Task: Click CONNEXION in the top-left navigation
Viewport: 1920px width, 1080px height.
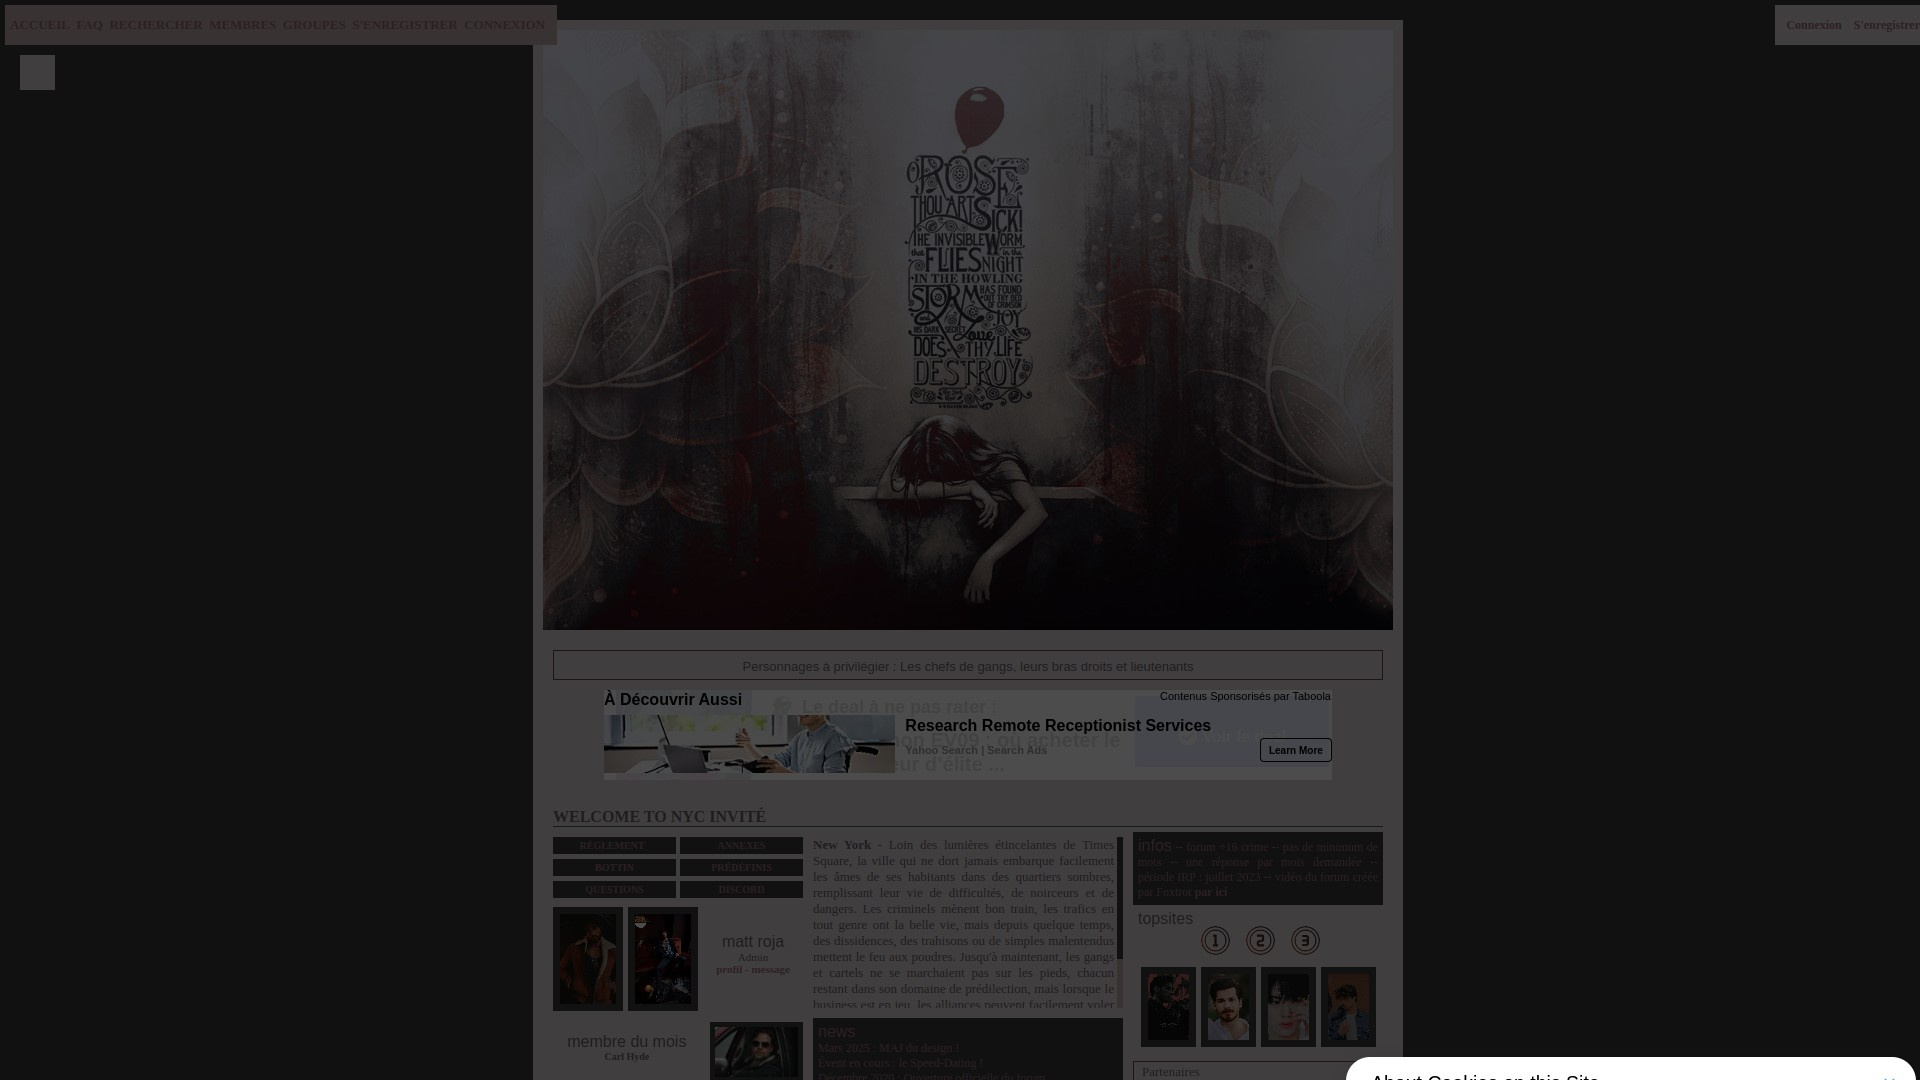Action: [505, 25]
